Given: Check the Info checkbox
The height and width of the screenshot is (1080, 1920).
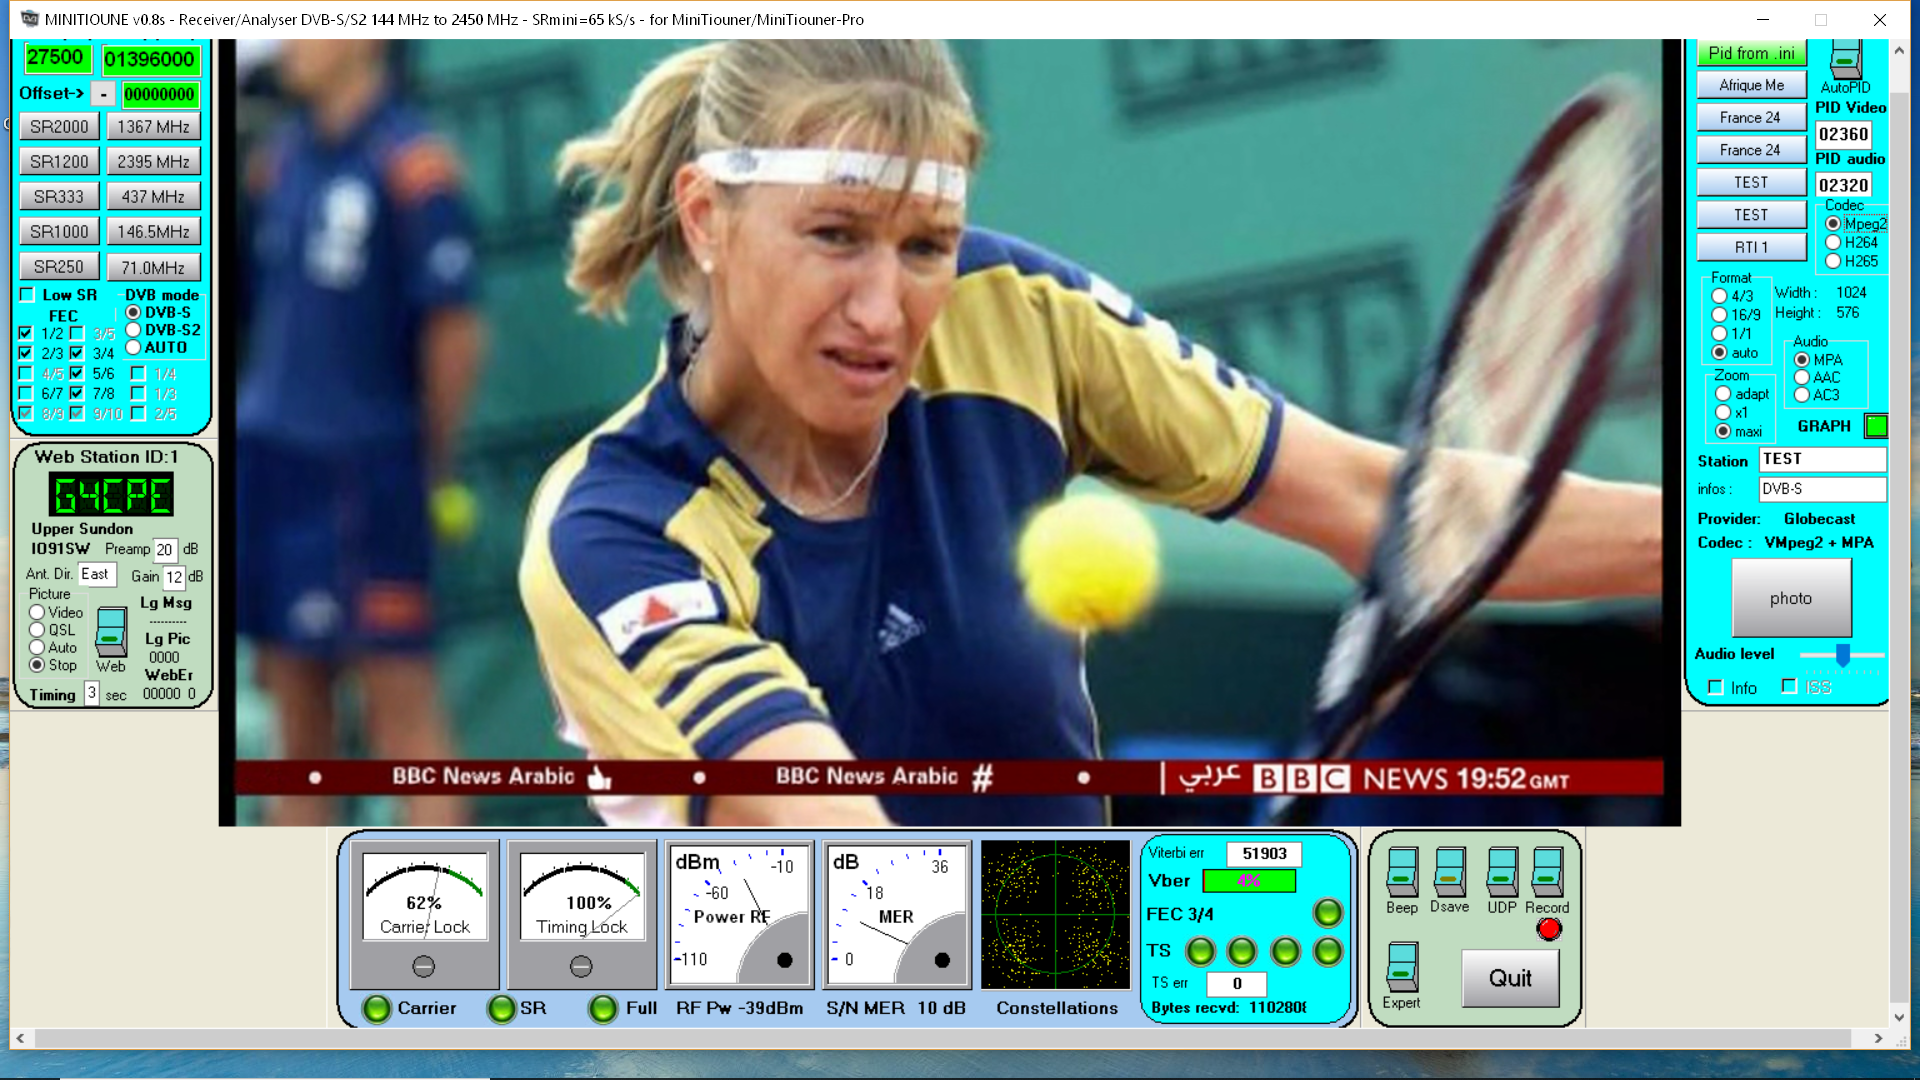Looking at the screenshot, I should [x=1716, y=688].
